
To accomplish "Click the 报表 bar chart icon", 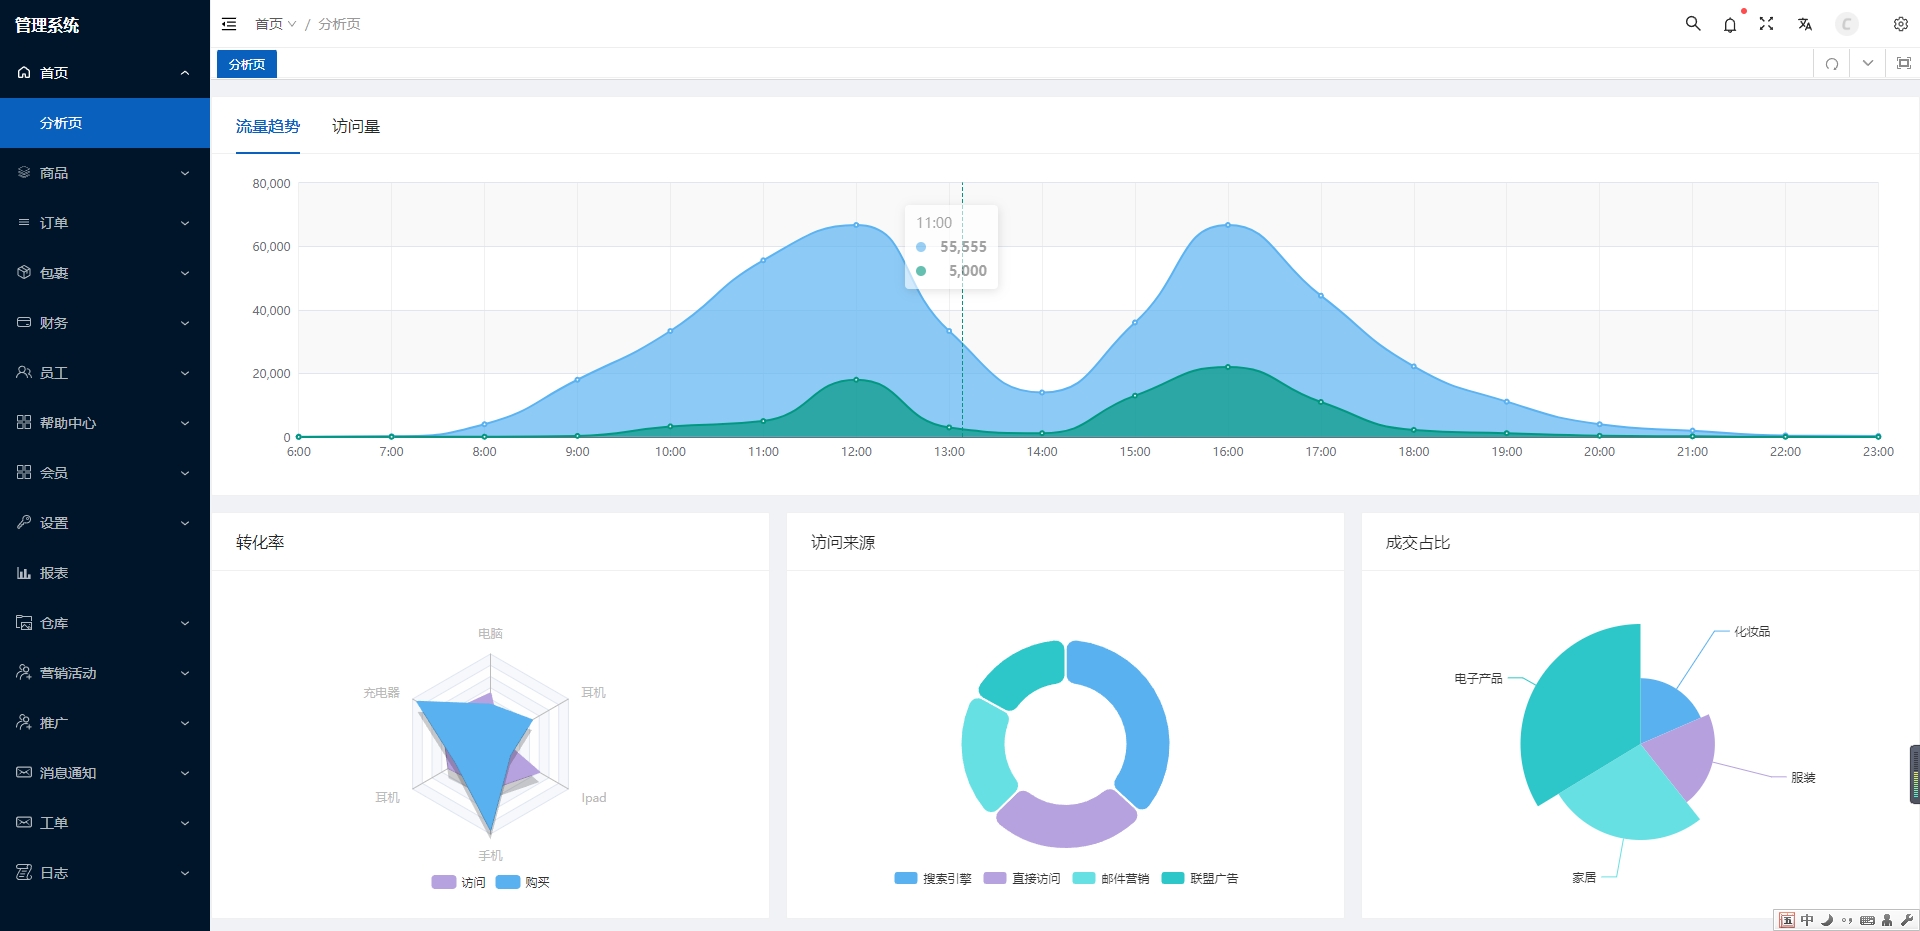I will click(x=24, y=573).
